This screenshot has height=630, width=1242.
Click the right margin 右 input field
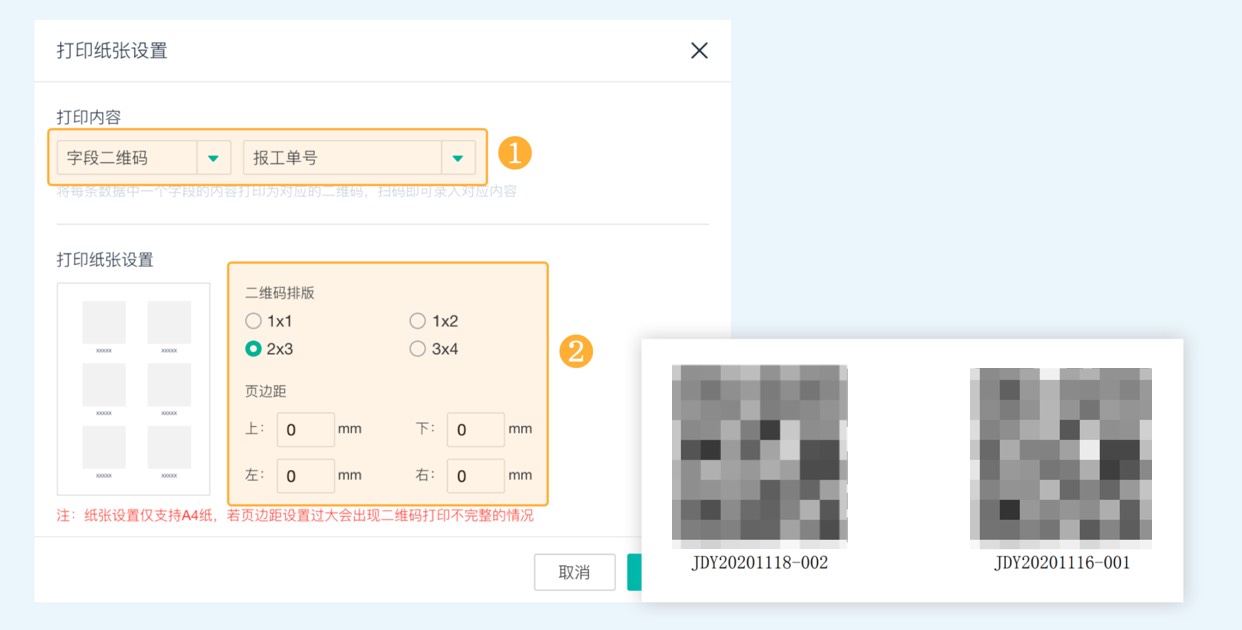pyautogui.click(x=475, y=476)
